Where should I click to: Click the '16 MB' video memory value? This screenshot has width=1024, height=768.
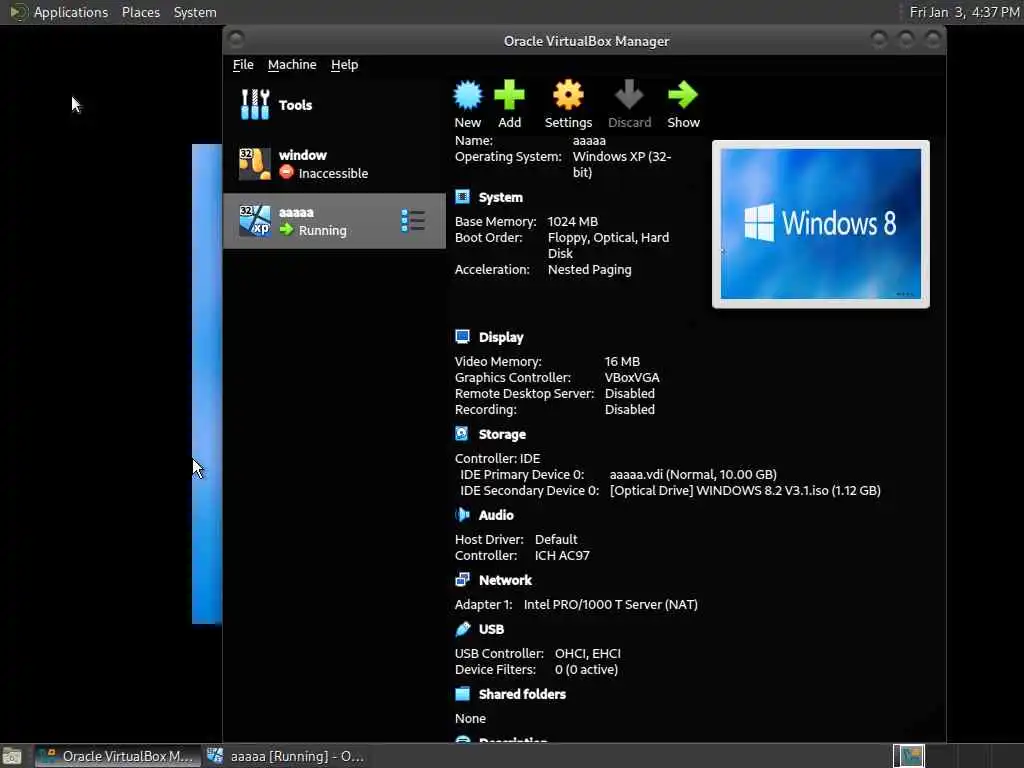pyautogui.click(x=622, y=361)
